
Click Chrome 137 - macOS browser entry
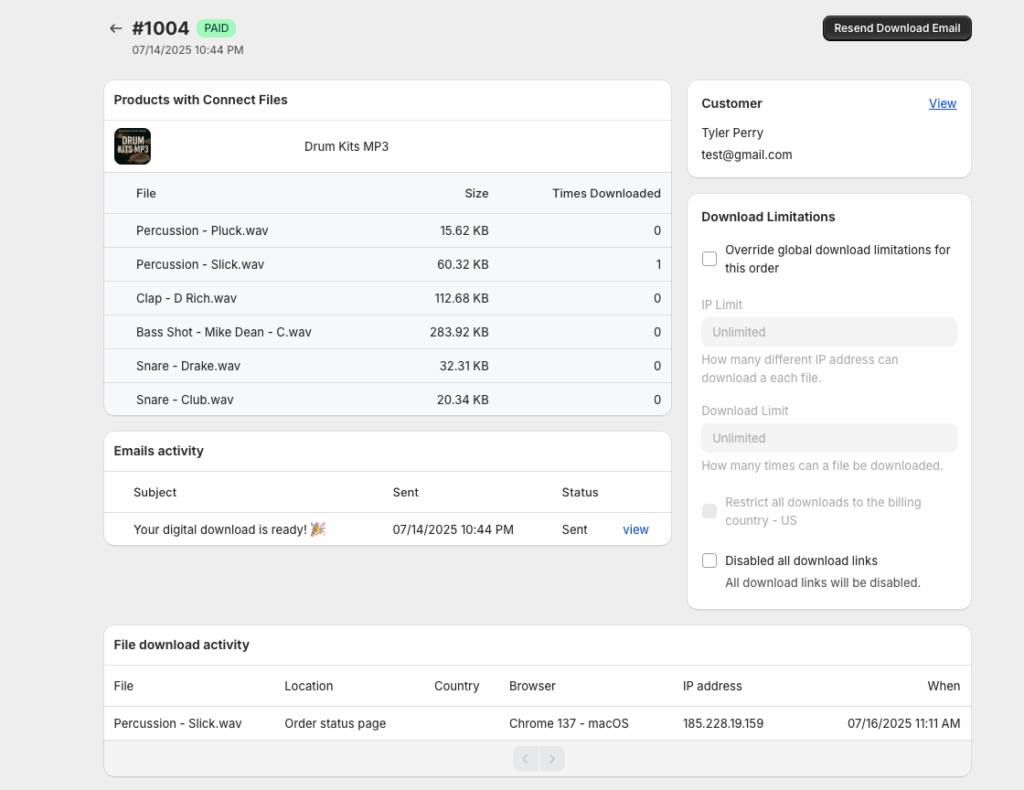pyautogui.click(x=569, y=723)
